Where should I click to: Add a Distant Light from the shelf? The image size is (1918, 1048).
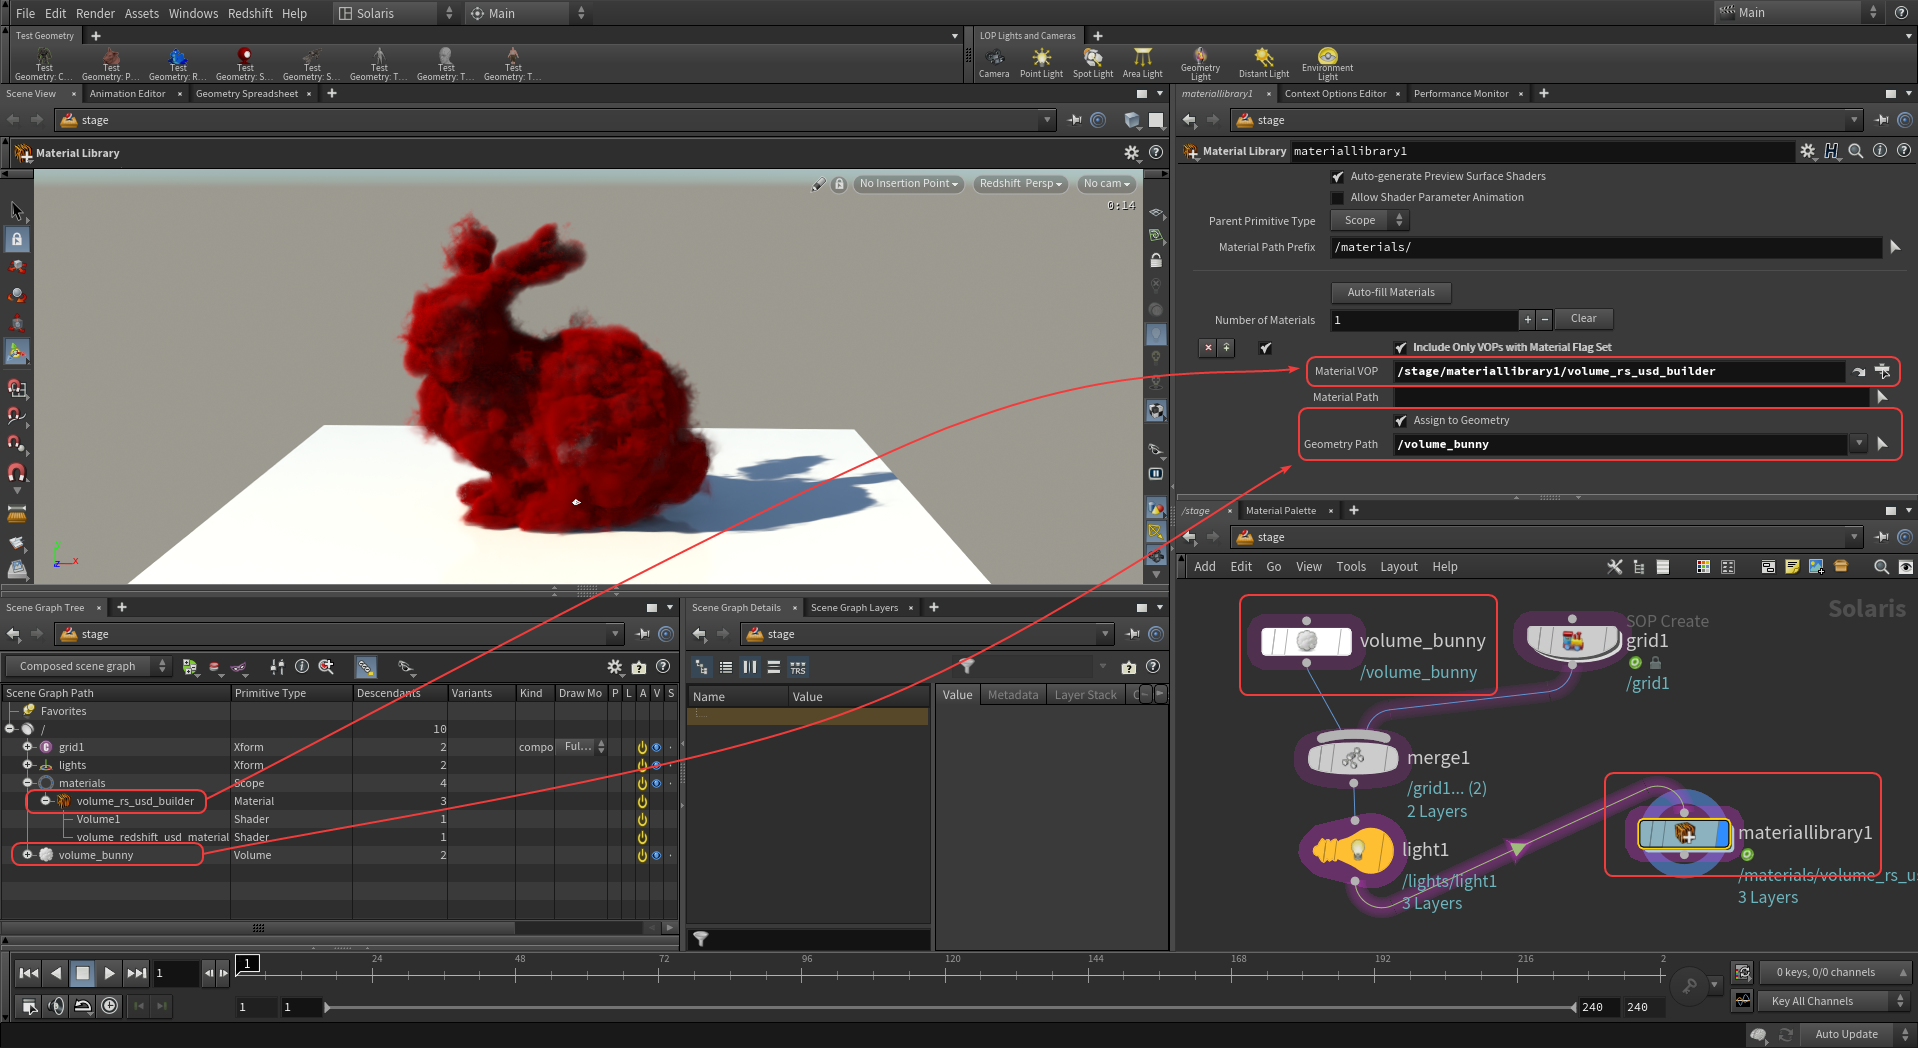click(x=1263, y=62)
